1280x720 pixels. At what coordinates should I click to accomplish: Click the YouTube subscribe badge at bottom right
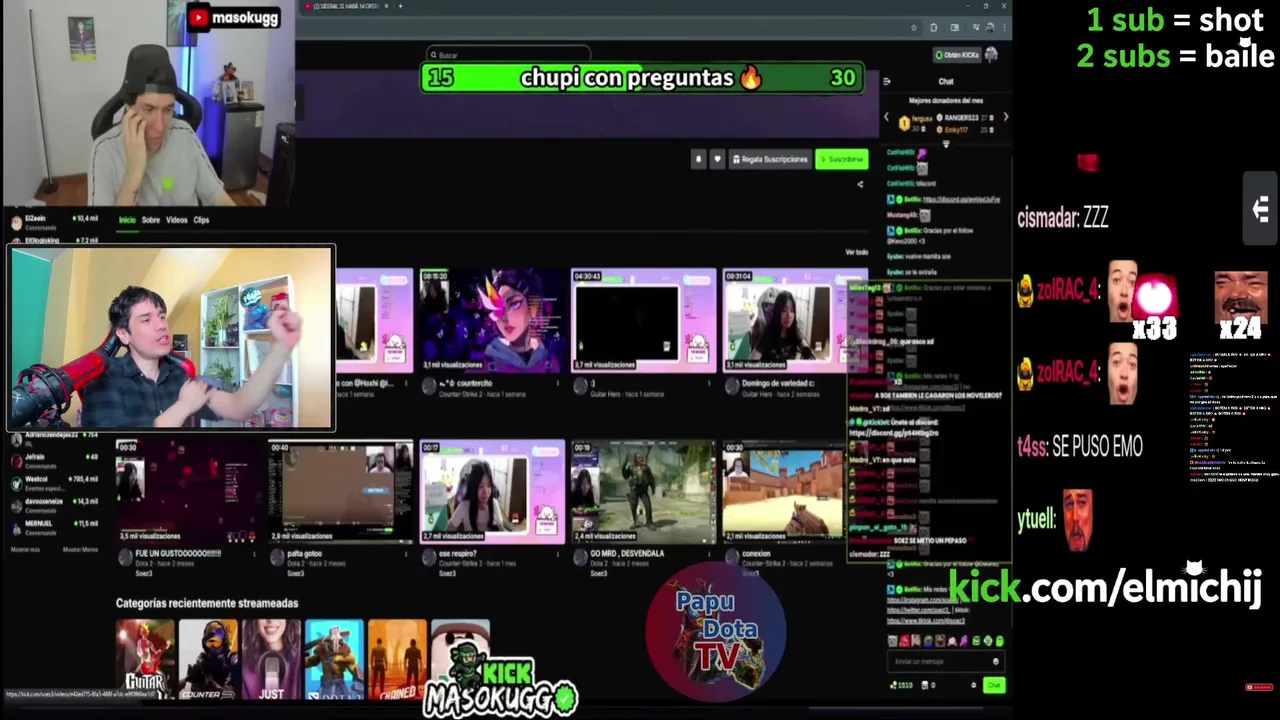coord(1258,687)
